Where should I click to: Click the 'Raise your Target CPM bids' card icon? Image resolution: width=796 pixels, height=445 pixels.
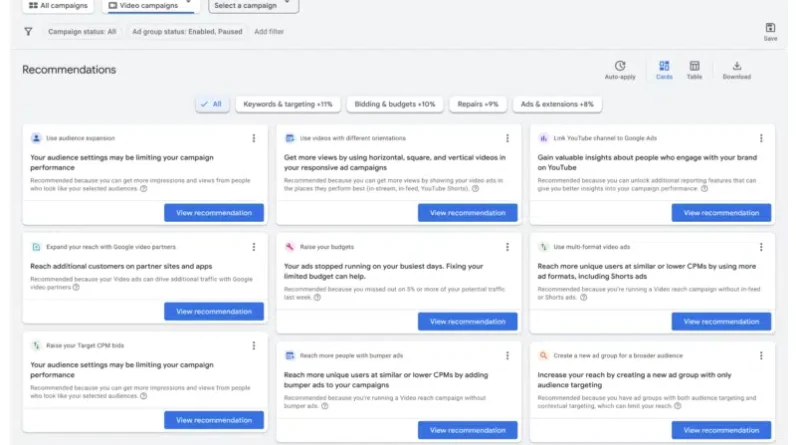[x=36, y=346]
